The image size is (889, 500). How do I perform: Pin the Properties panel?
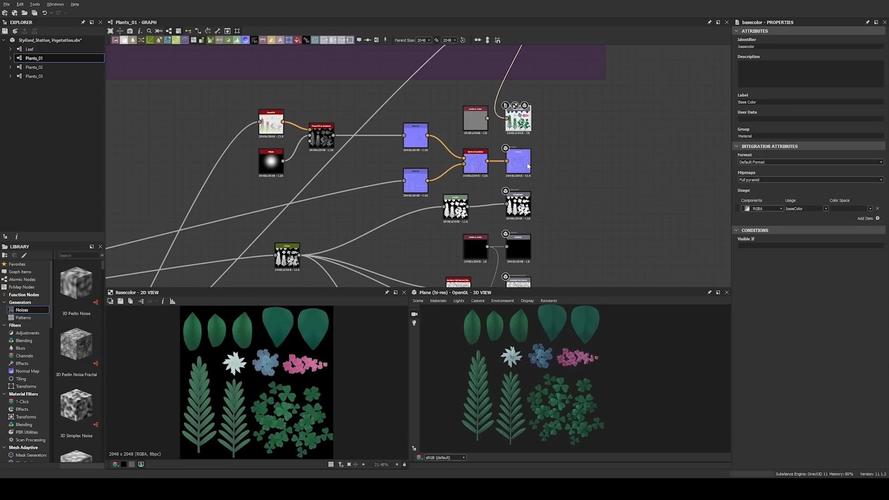pos(867,22)
